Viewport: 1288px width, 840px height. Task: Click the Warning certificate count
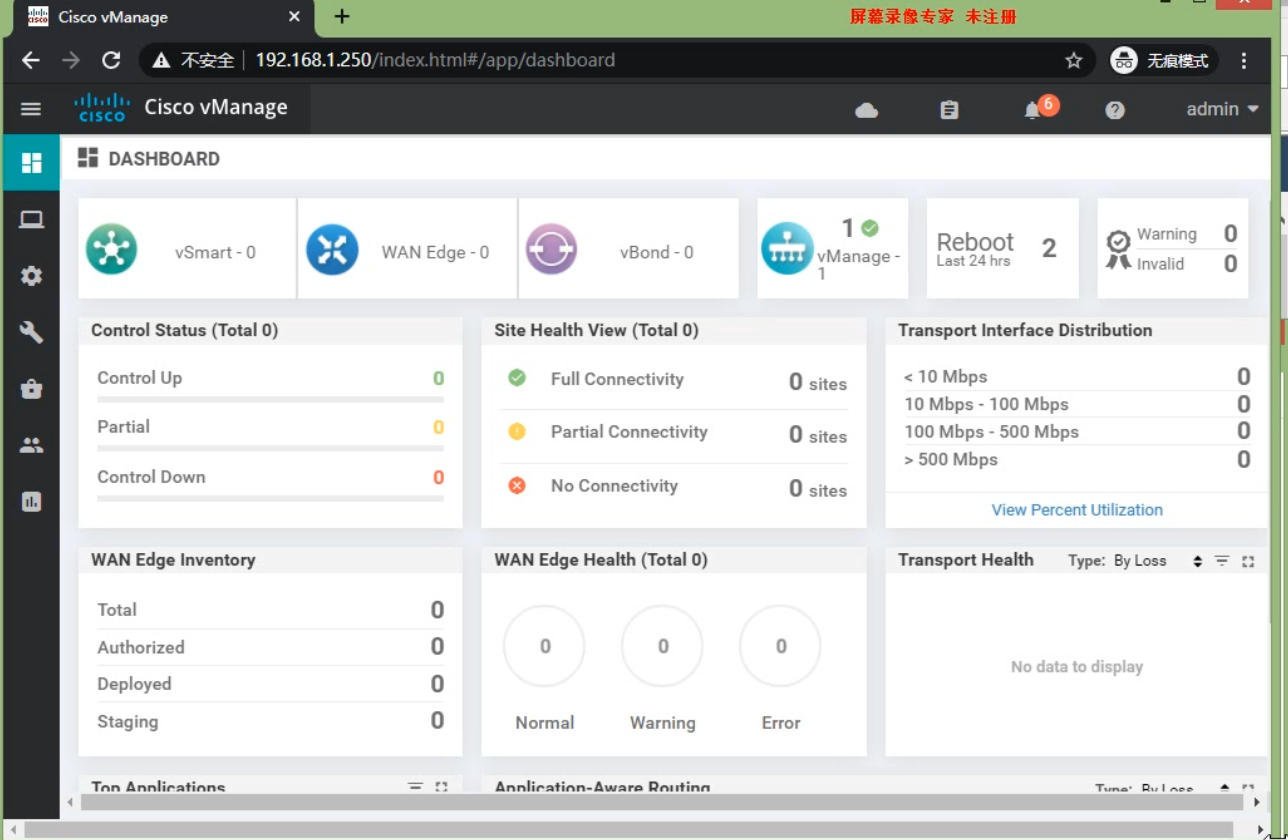pyautogui.click(x=1230, y=234)
